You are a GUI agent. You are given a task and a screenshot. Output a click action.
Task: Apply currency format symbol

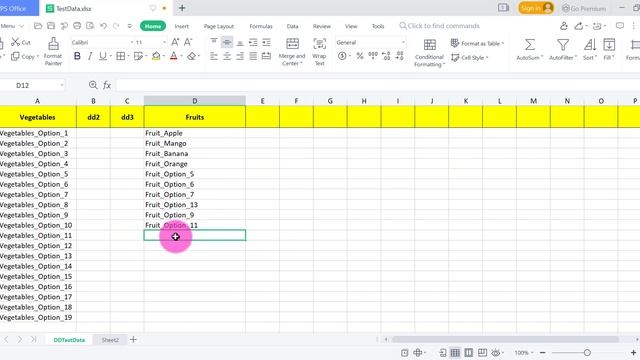click(x=342, y=56)
